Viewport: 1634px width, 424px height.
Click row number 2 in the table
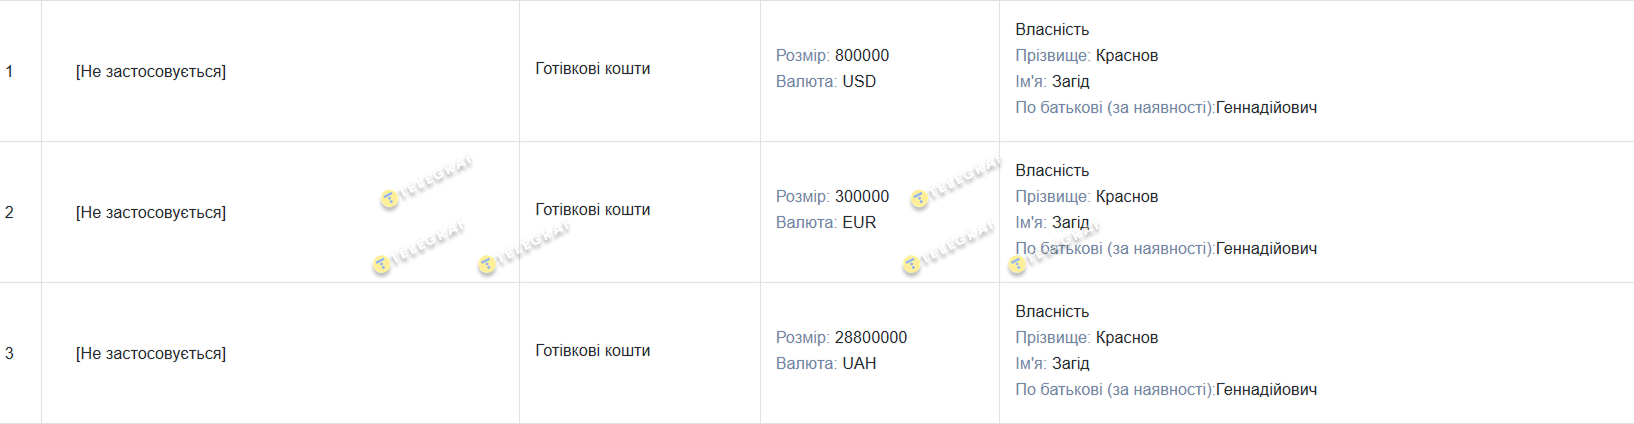pos(9,212)
